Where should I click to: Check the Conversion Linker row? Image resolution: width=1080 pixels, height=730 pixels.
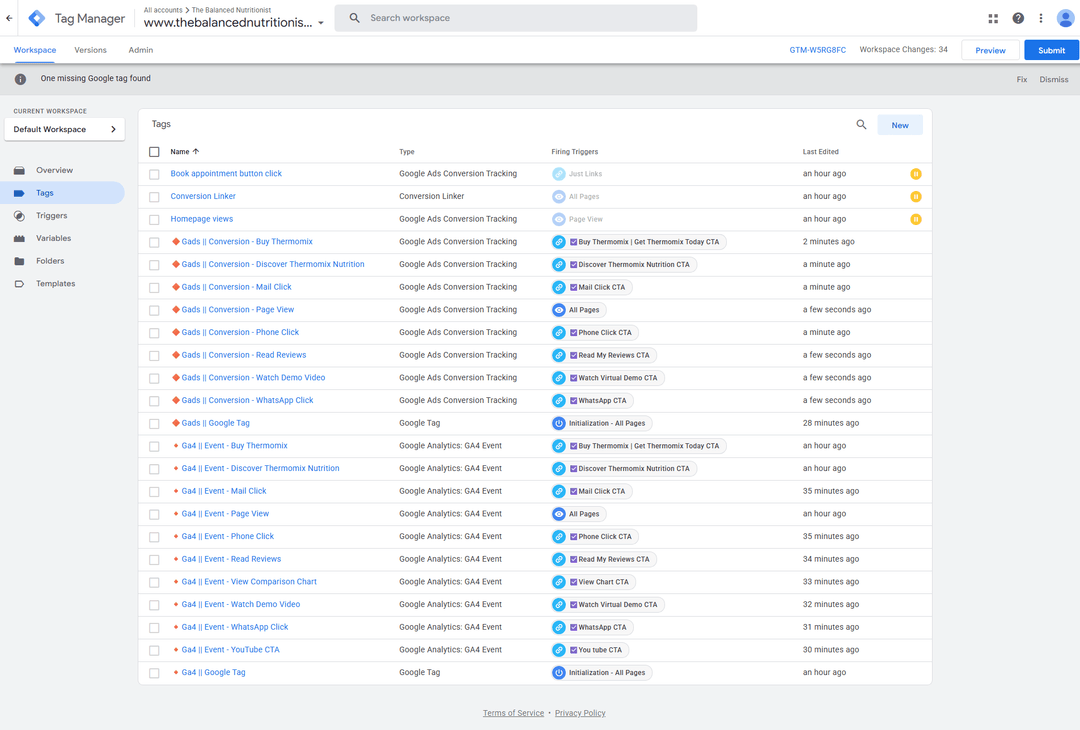point(154,197)
